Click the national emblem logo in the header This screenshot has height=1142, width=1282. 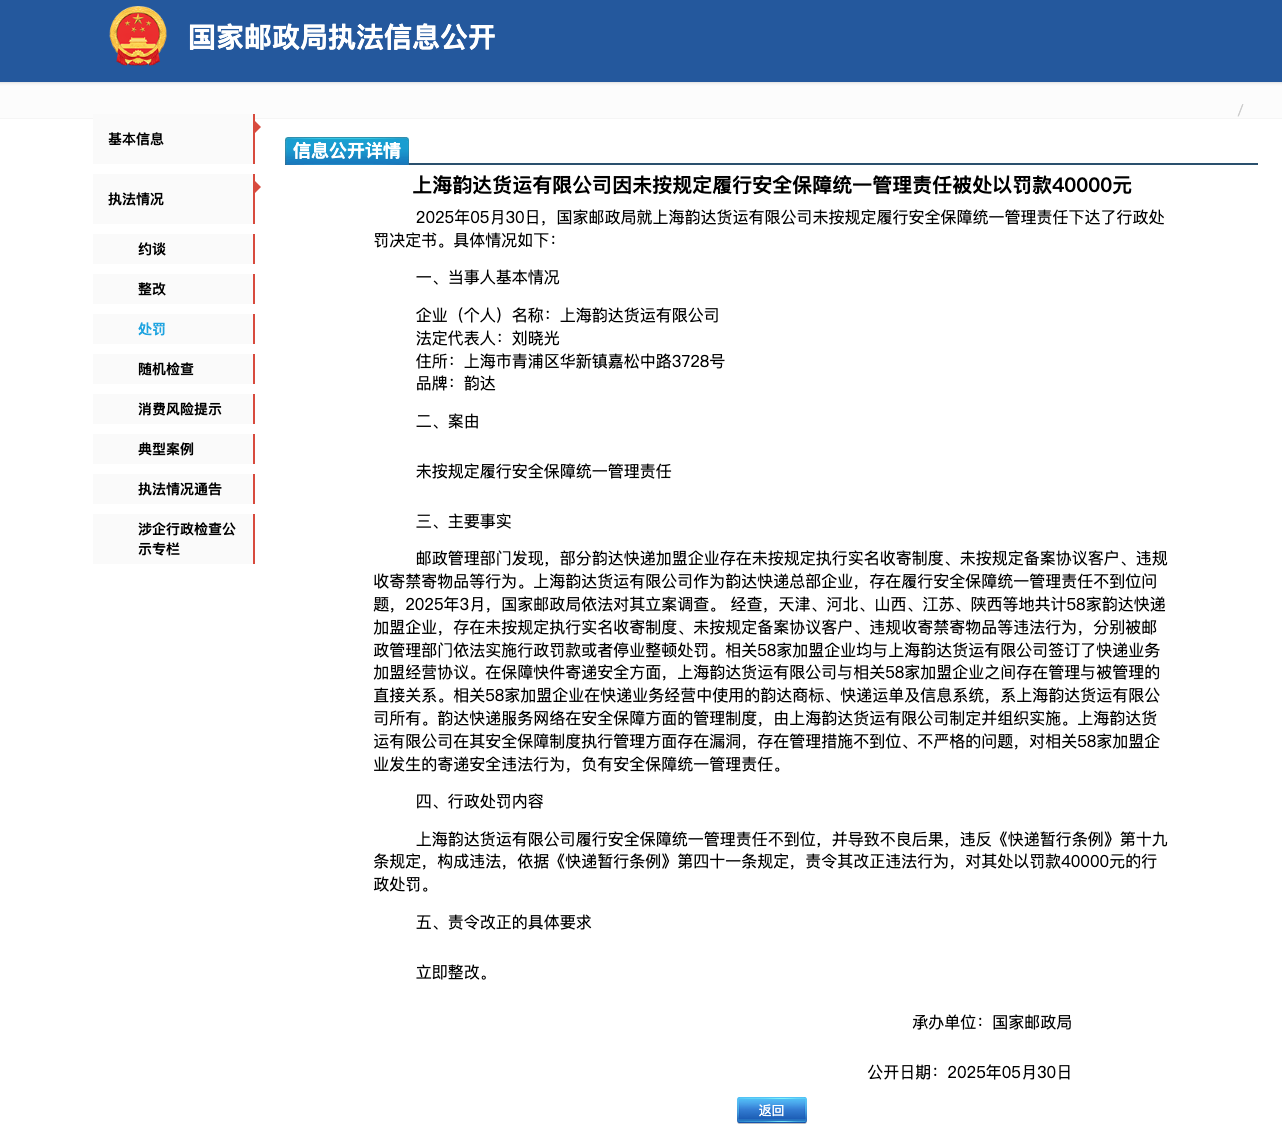point(137,37)
